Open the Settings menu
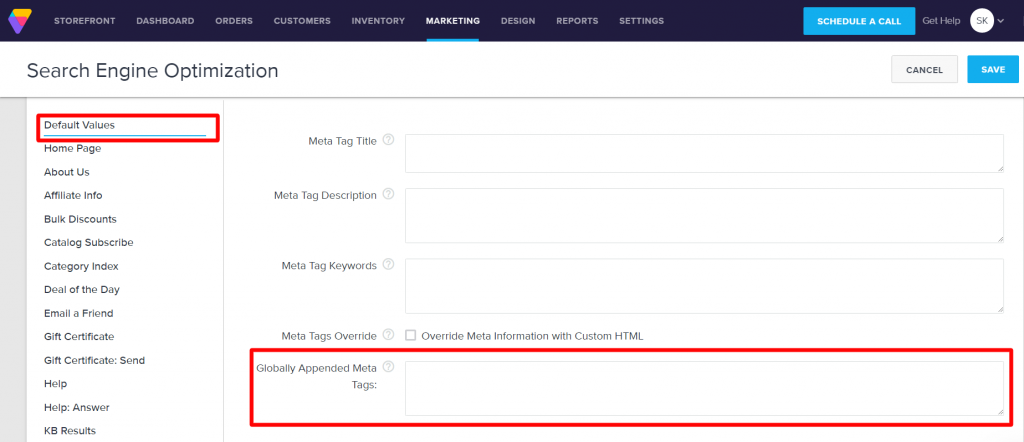This screenshot has width=1024, height=442. pos(641,21)
